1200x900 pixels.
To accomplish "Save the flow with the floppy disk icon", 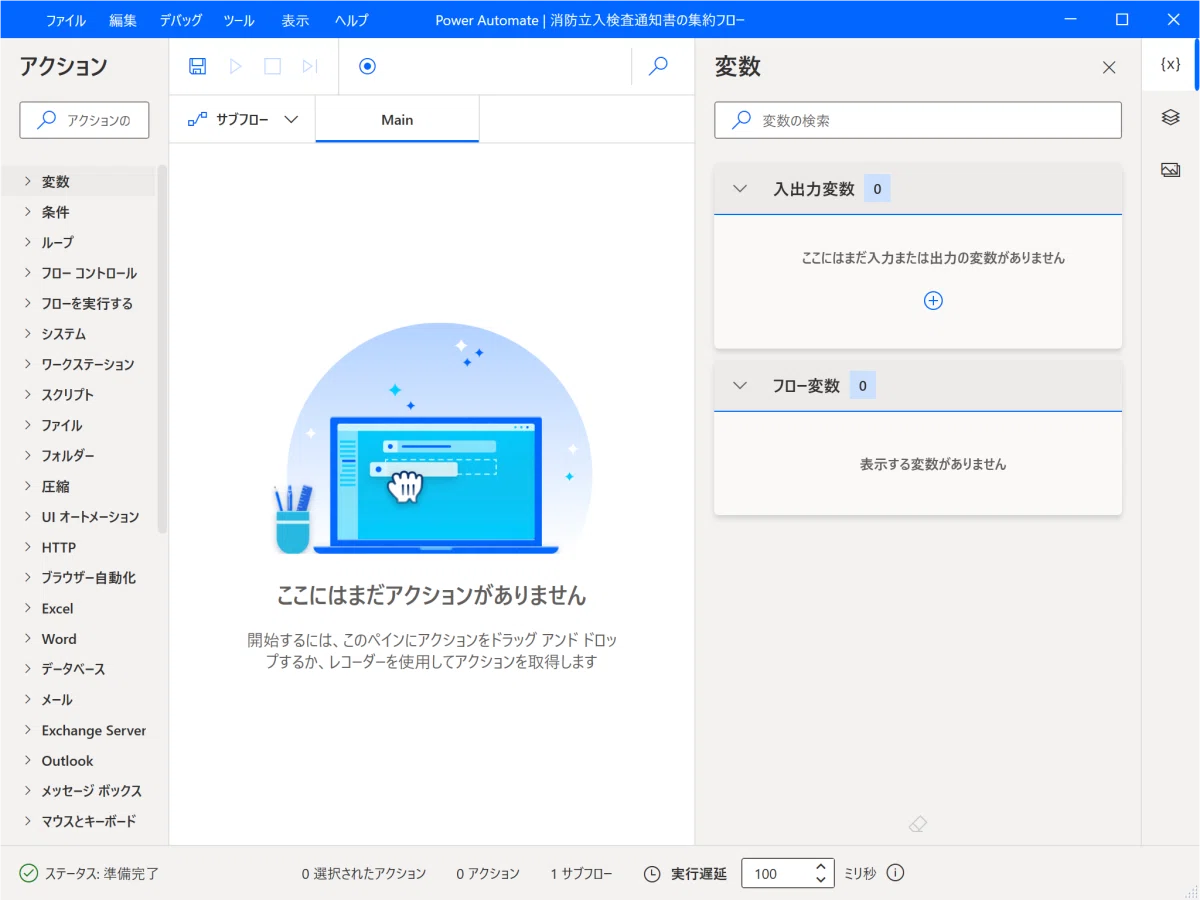I will coord(197,66).
